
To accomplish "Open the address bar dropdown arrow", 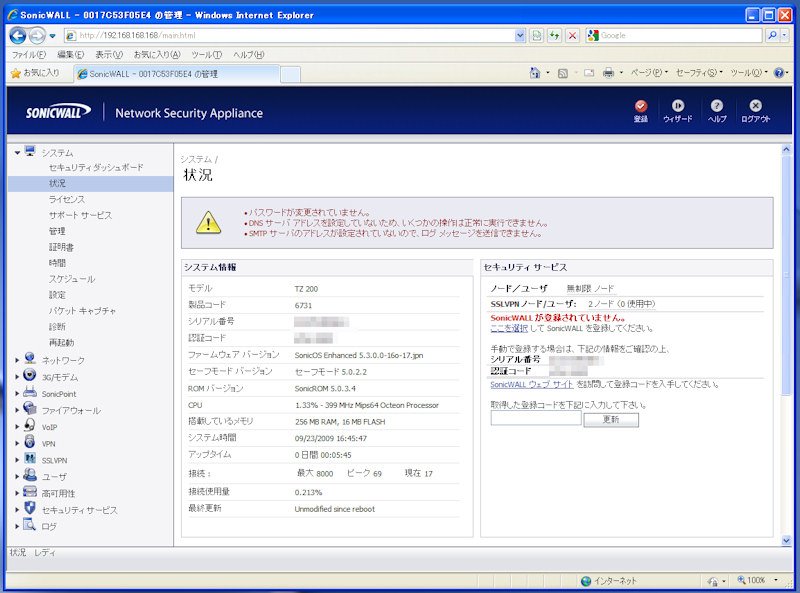I will [x=519, y=35].
